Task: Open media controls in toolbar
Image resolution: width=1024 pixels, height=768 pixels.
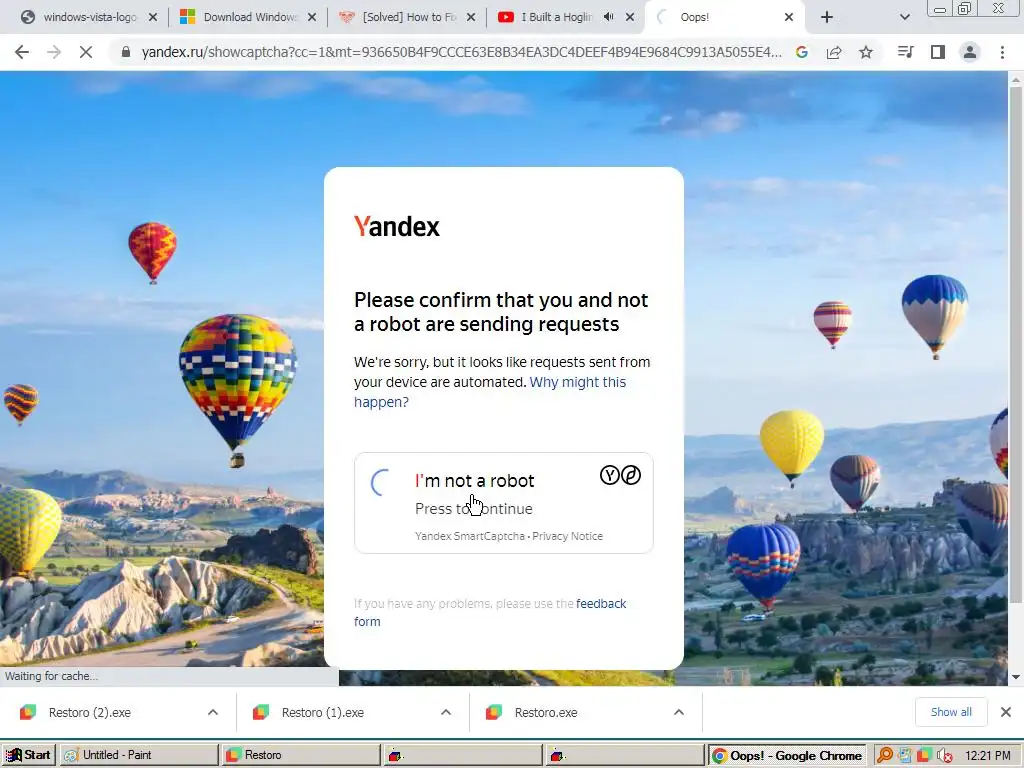Action: pyautogui.click(x=906, y=52)
